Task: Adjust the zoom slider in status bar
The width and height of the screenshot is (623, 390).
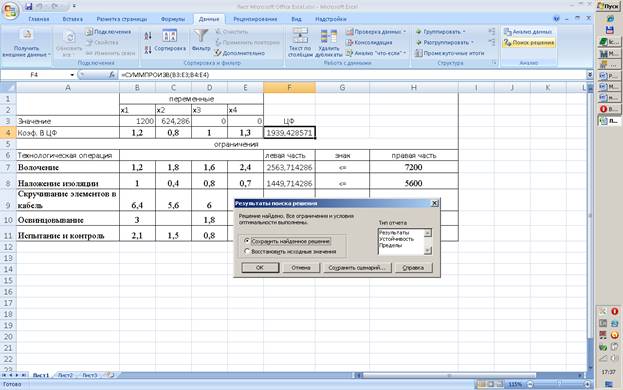Action: (x=558, y=384)
